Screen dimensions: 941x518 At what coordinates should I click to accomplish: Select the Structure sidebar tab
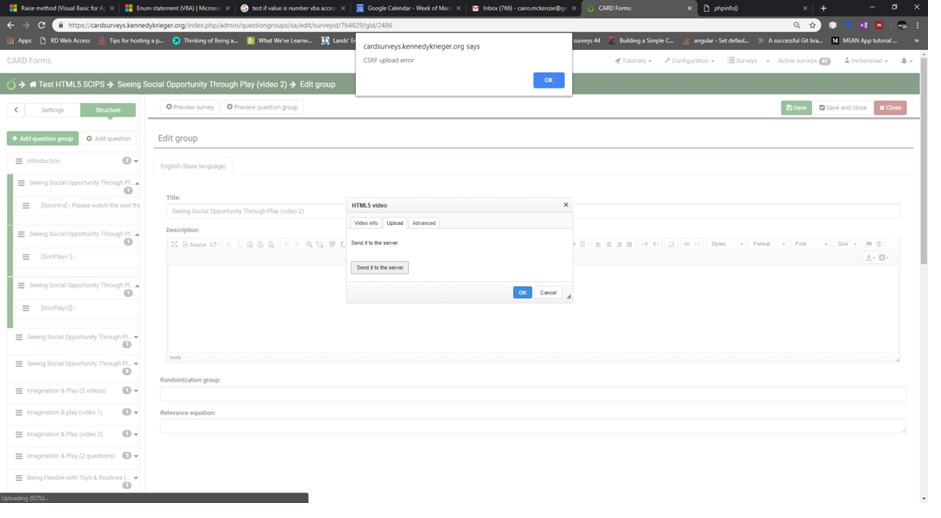click(109, 112)
